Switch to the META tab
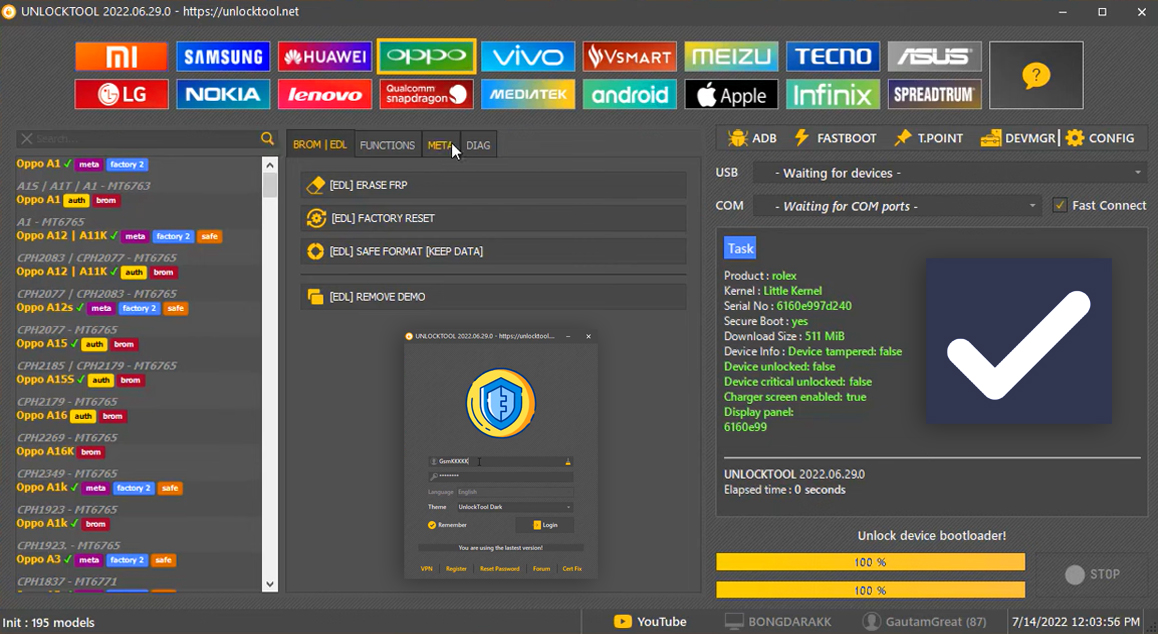 pos(440,146)
